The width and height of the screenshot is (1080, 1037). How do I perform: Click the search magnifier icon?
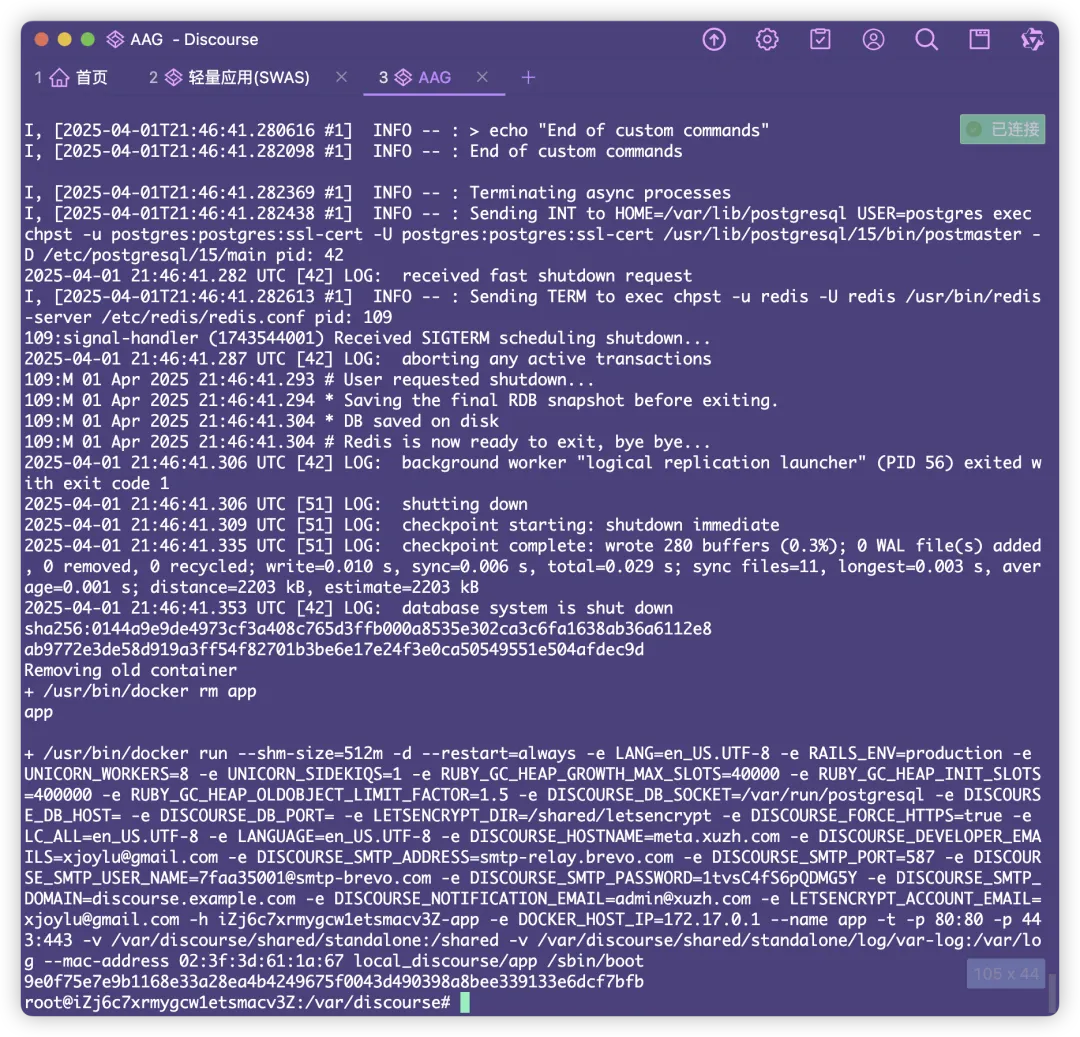click(x=927, y=39)
